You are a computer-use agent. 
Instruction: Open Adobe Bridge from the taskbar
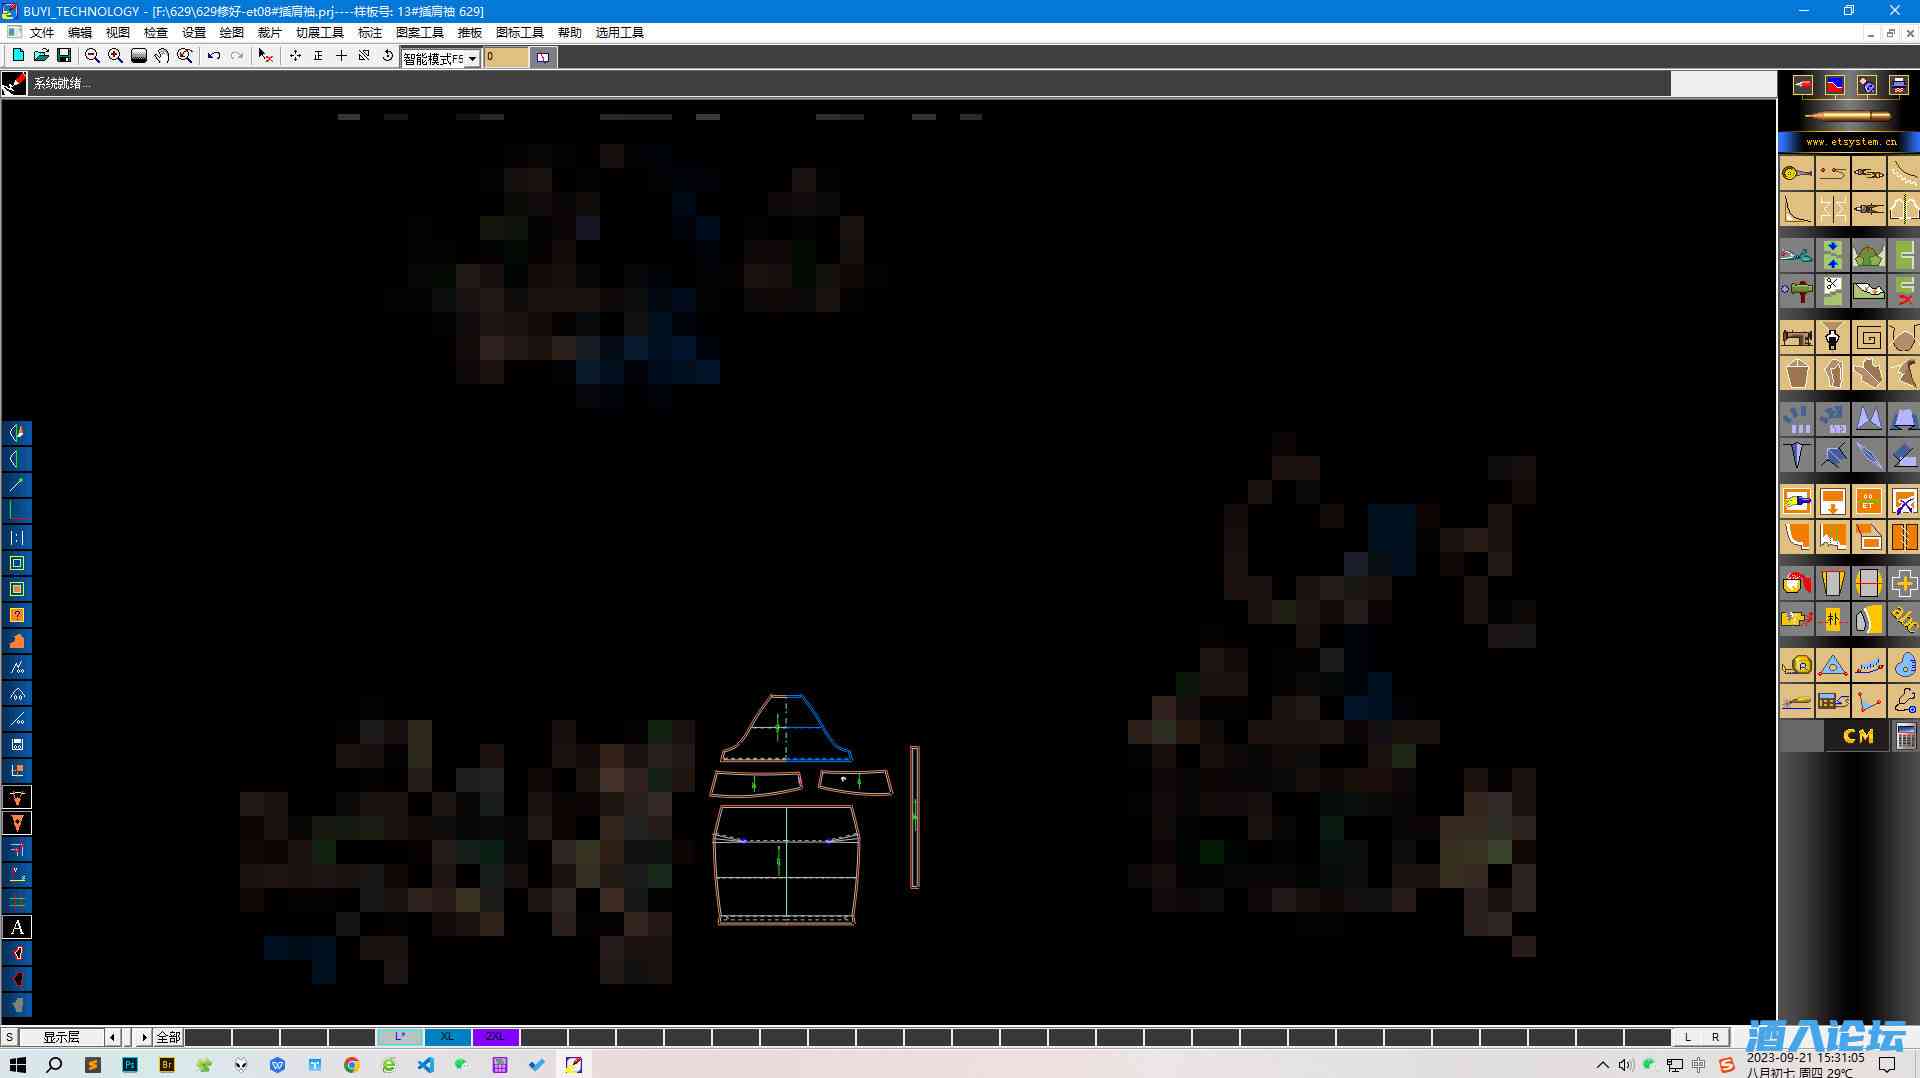167,1065
